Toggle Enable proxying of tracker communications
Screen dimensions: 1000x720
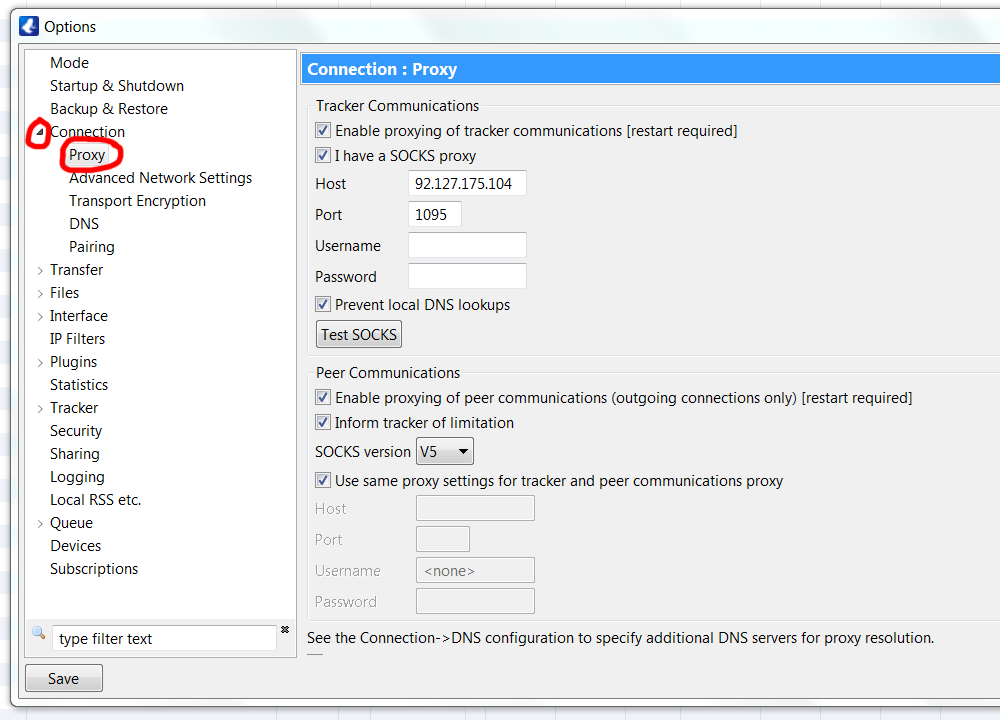[x=323, y=131]
